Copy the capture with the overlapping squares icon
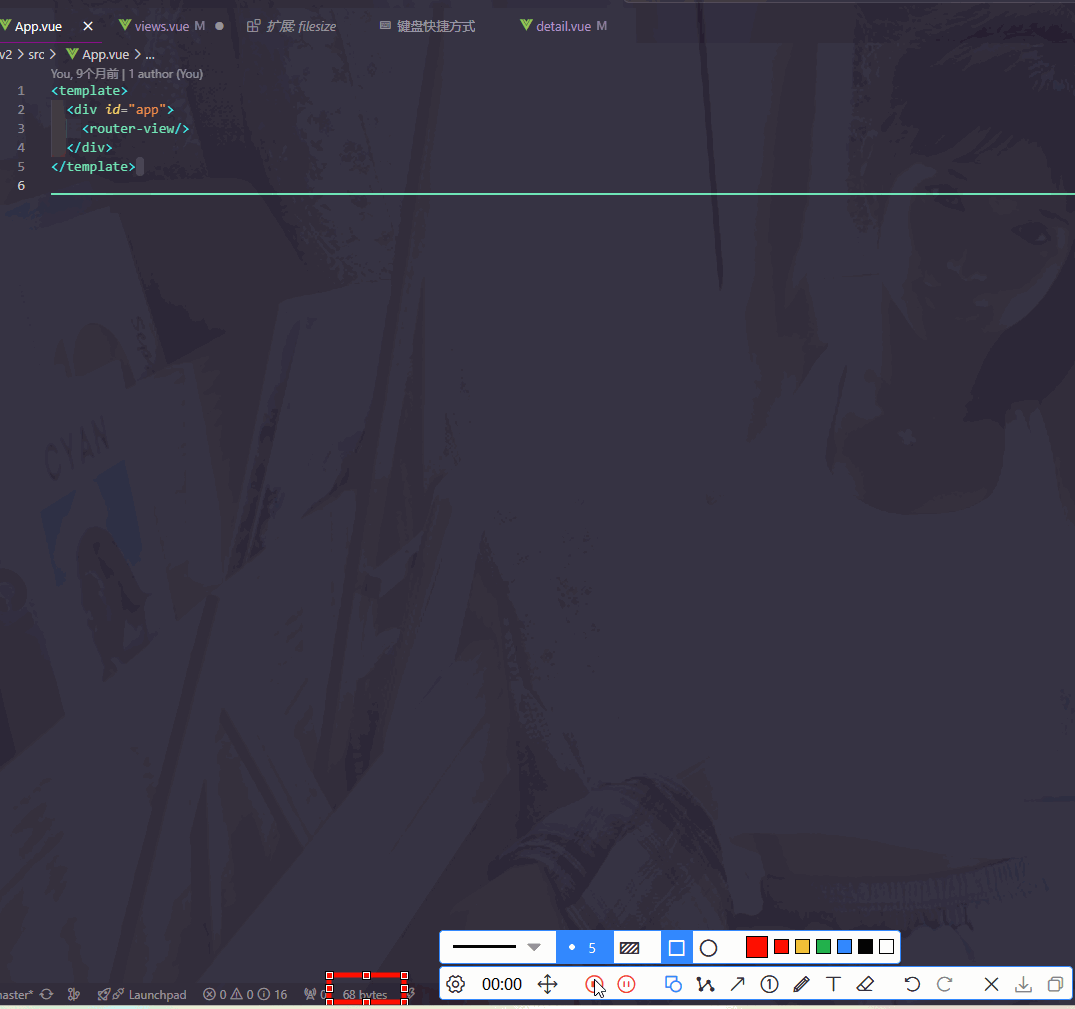Screen dimensions: 1075x1009 pos(1055,984)
